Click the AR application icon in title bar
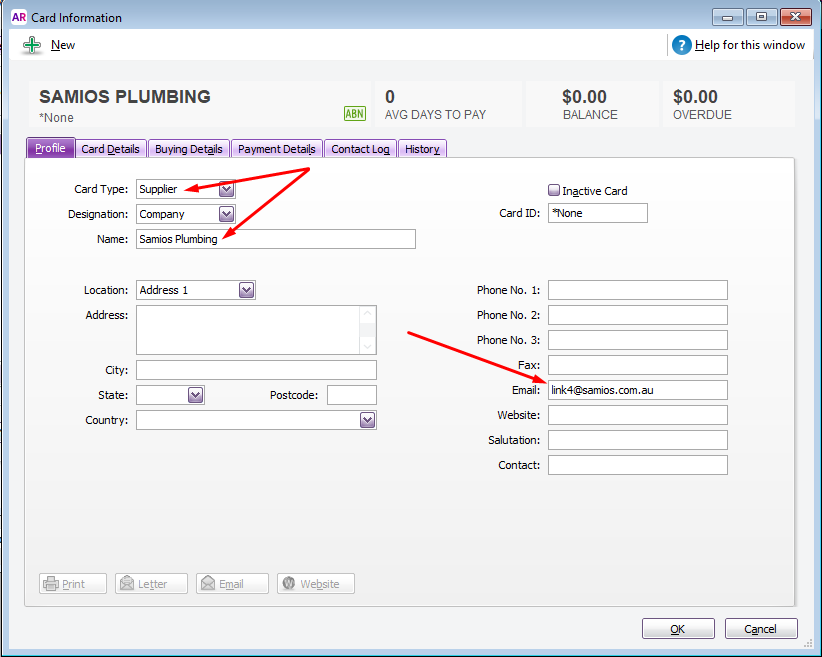822x657 pixels. pos(19,17)
